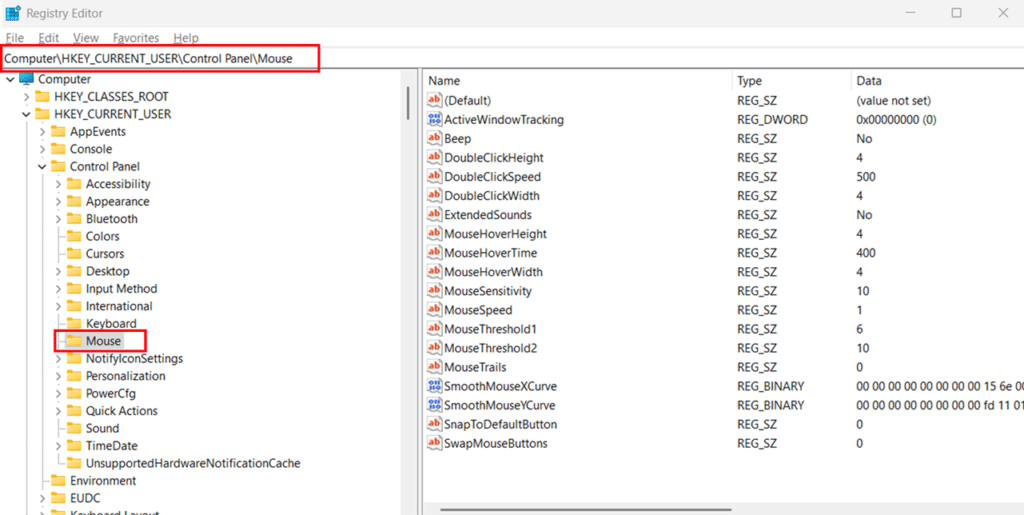Click the Environment folder icon

point(58,480)
